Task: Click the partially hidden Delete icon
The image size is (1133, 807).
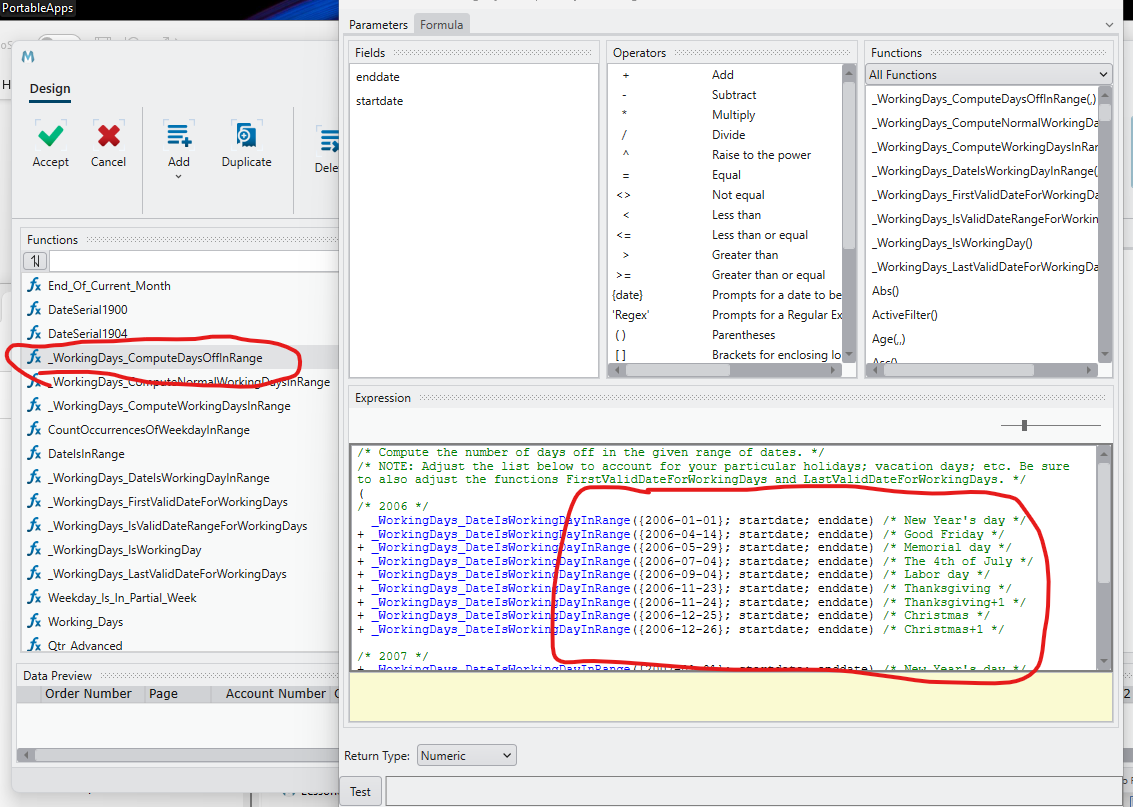Action: click(328, 141)
